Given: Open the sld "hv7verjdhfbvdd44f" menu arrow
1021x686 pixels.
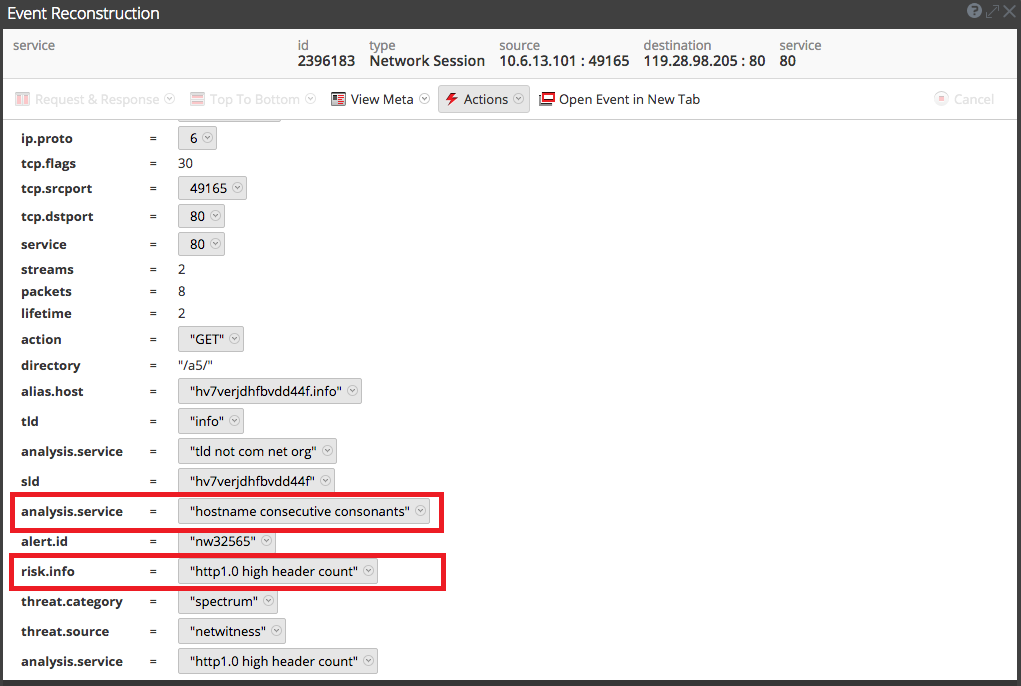Looking at the screenshot, I should coord(326,481).
